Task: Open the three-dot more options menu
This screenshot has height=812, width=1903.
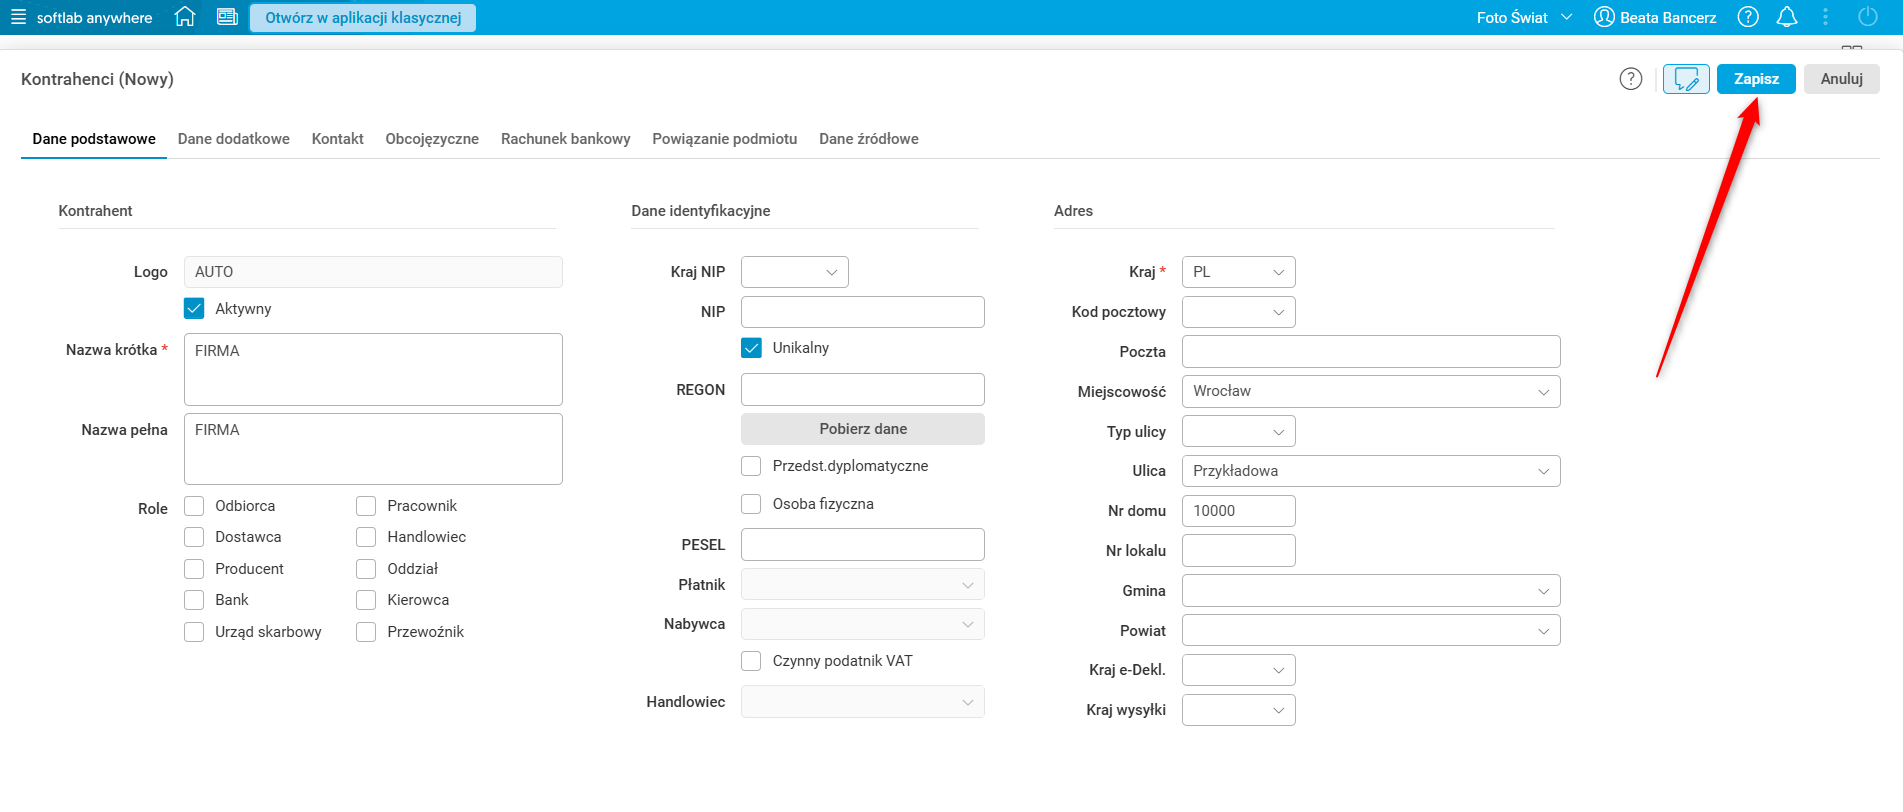Action: pyautogui.click(x=1825, y=17)
